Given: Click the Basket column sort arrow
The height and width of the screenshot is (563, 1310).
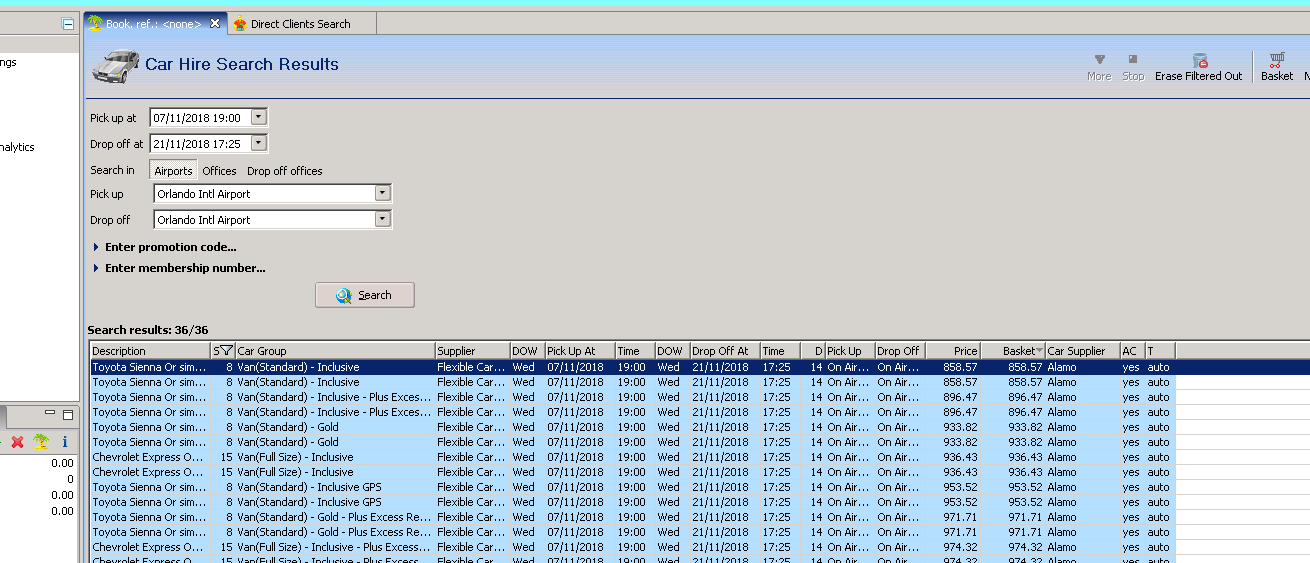Looking at the screenshot, I should pyautogui.click(x=1040, y=351).
